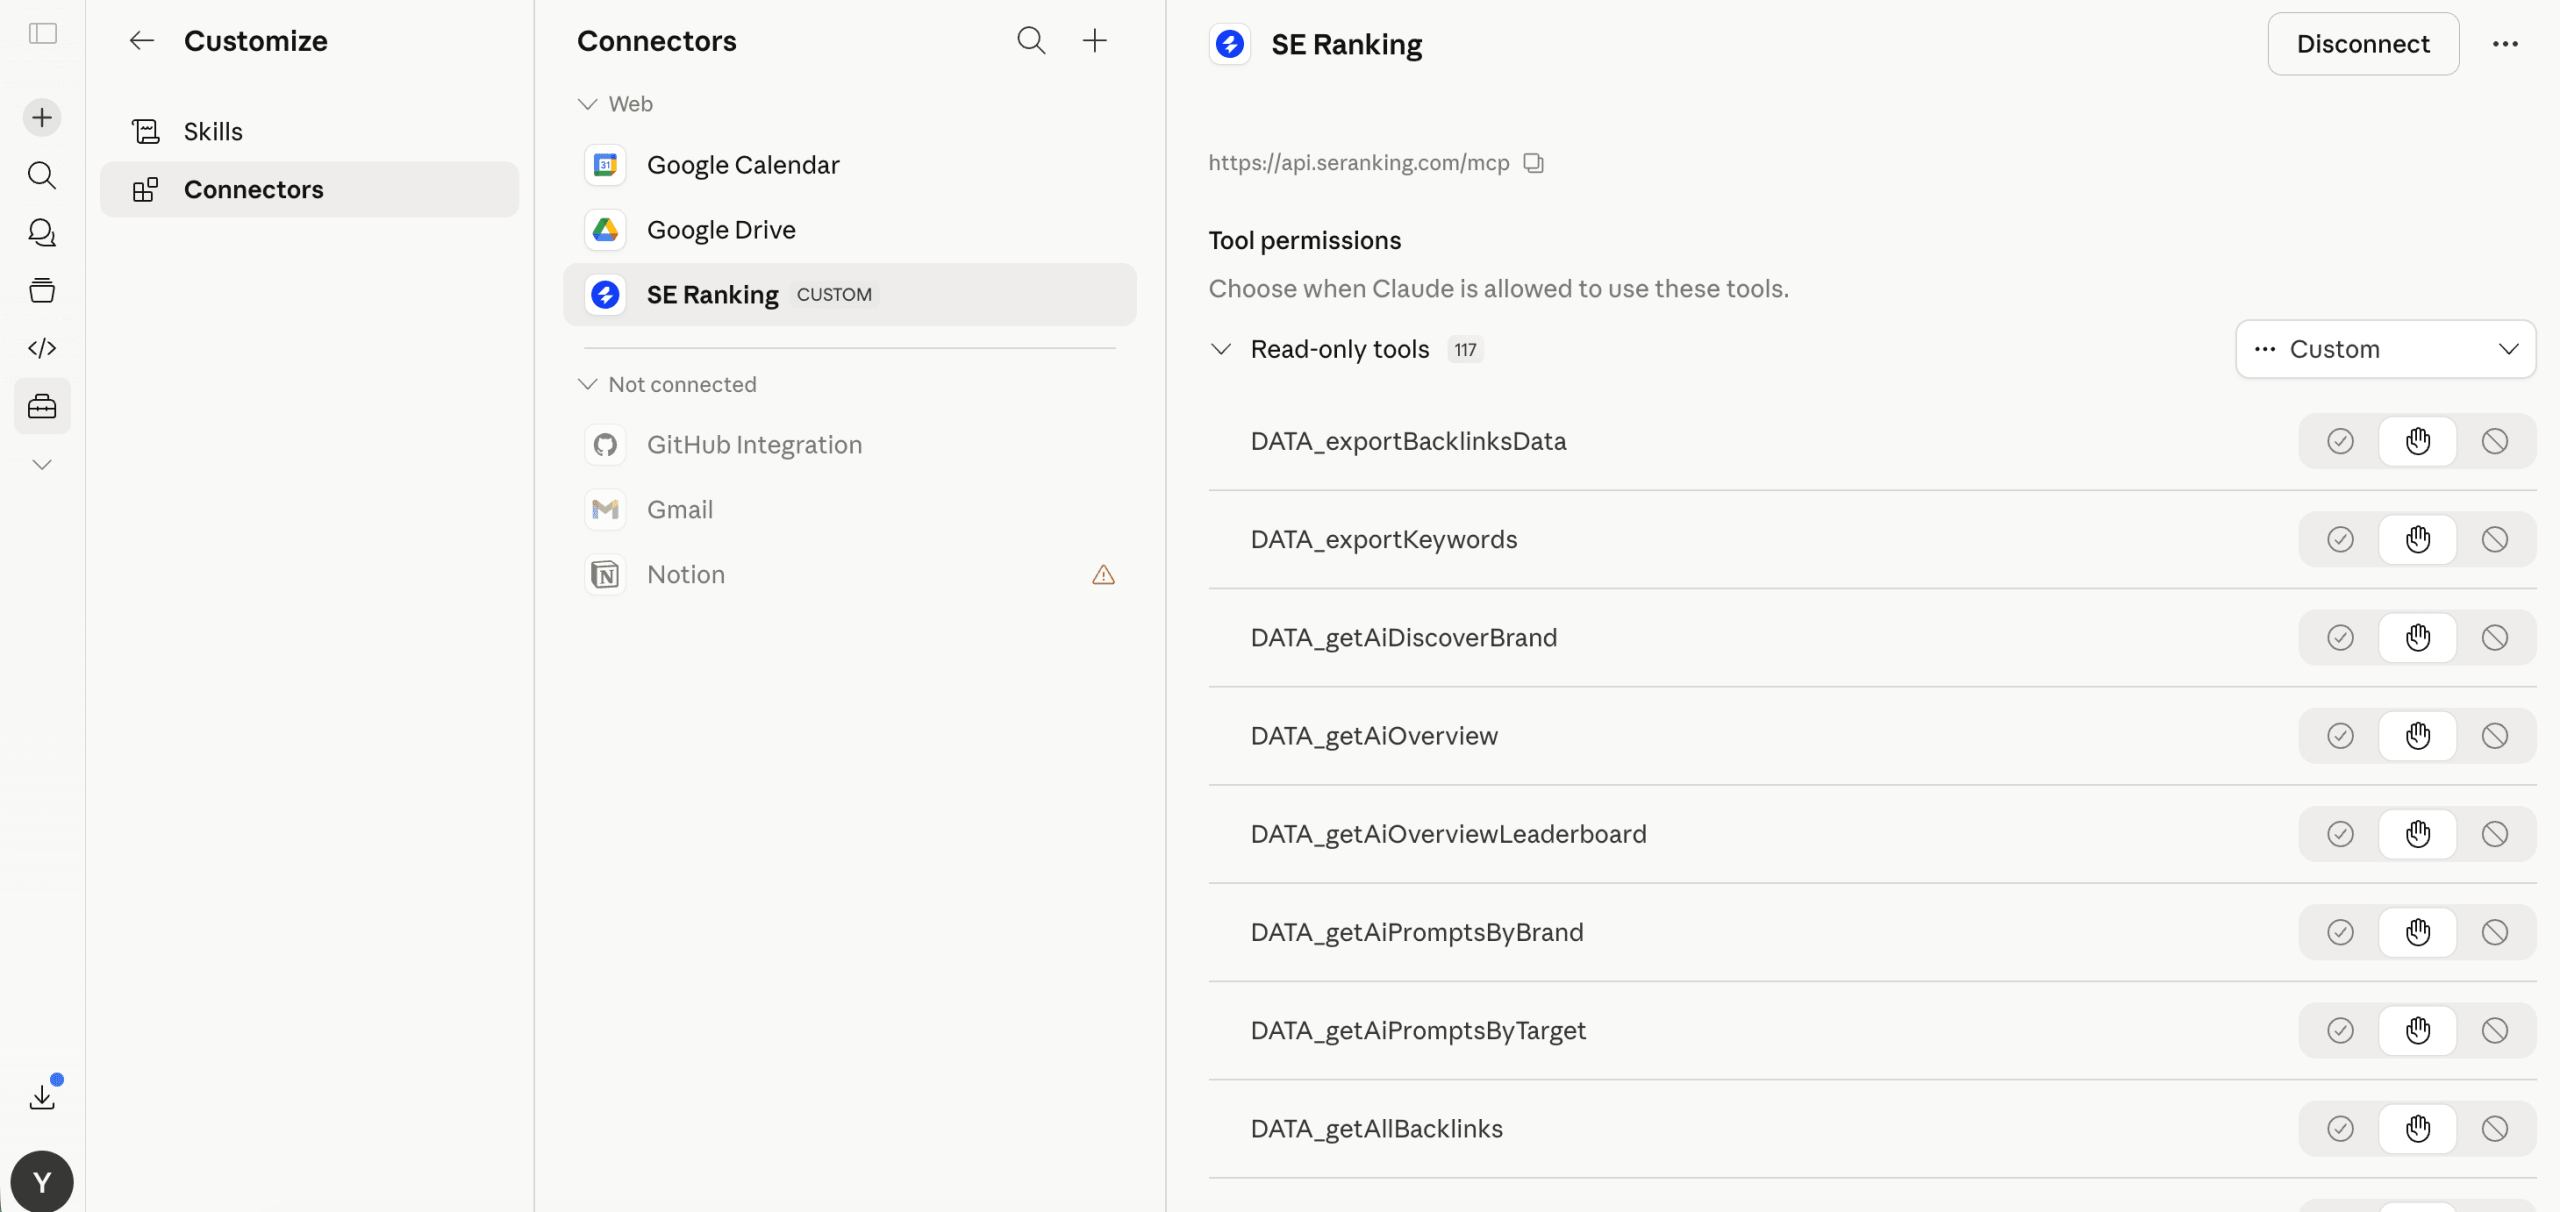Open the GitHub Integration connector
2560x1212 pixels.
(754, 445)
